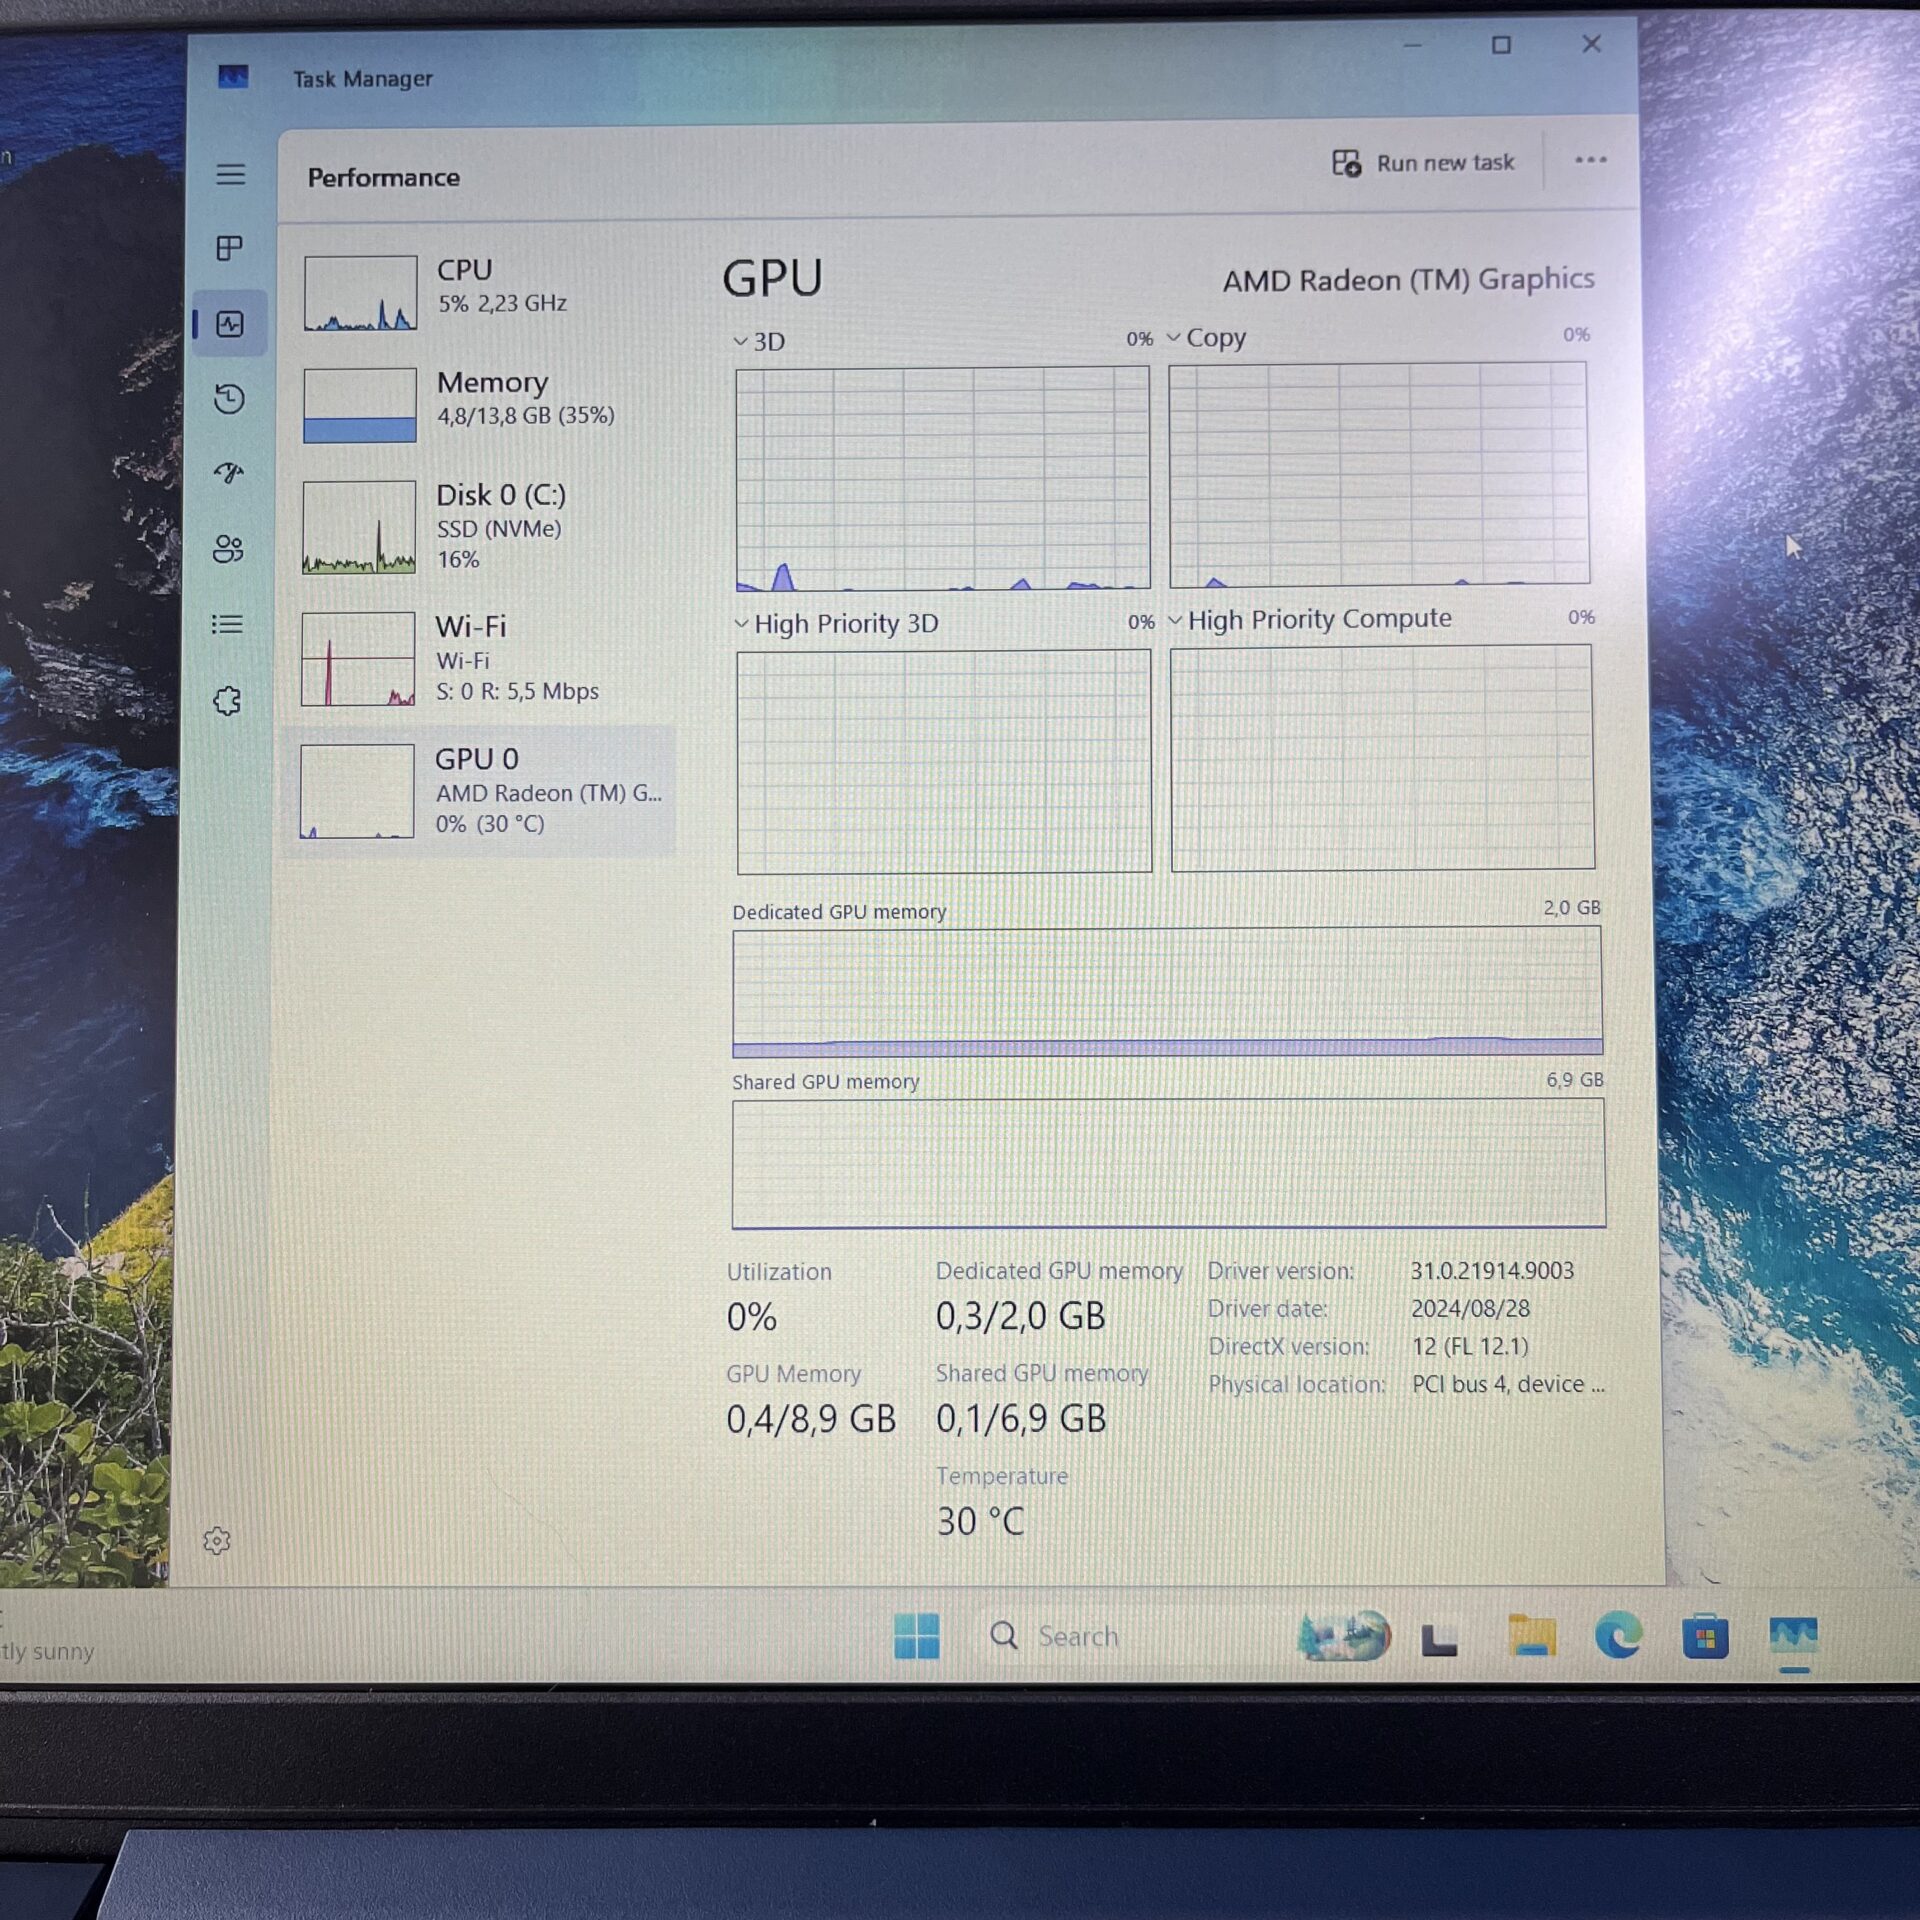Open the Startup apps icon
This screenshot has width=1920, height=1920.
(229, 472)
